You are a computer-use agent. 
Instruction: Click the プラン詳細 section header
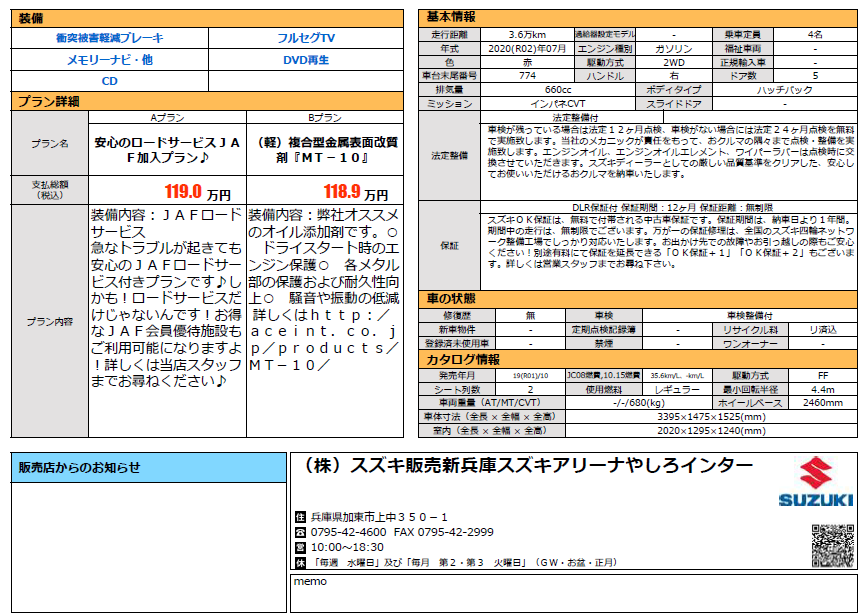[50, 101]
